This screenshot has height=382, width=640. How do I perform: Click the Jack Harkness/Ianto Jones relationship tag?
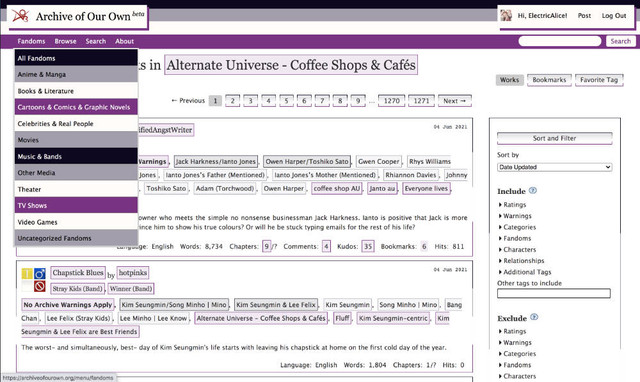216,162
